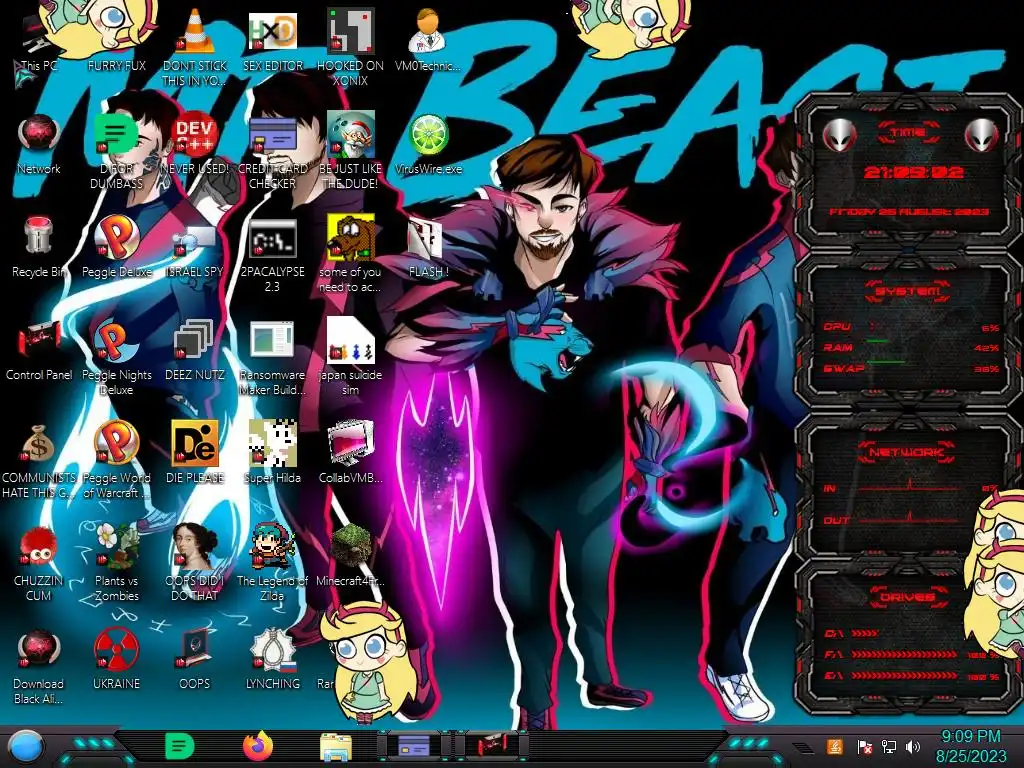Click the right alien head in TIME widget
The width and height of the screenshot is (1024, 768).
(x=982, y=136)
